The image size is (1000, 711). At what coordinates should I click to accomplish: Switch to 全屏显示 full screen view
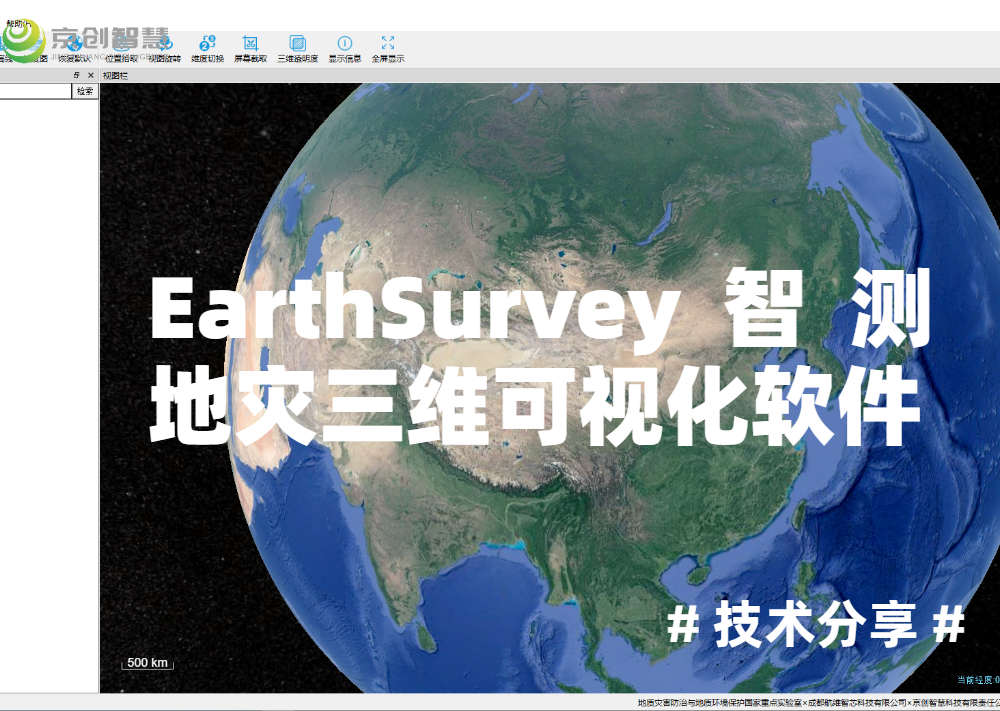(x=388, y=50)
